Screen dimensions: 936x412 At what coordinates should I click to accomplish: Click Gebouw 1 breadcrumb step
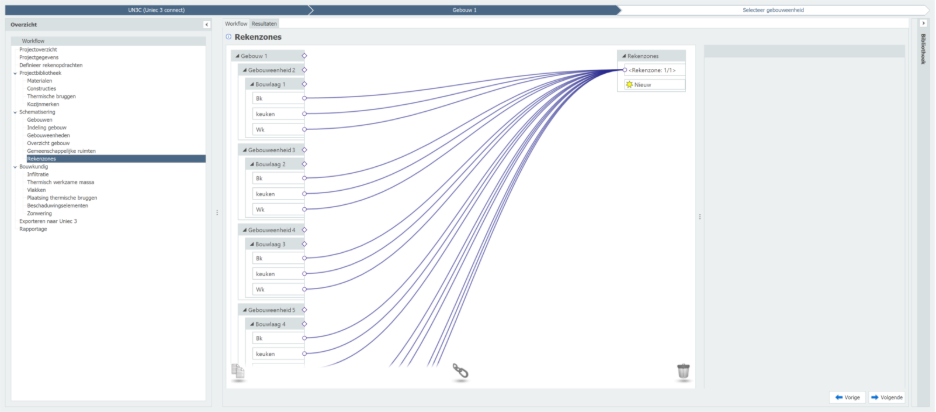[x=464, y=9]
